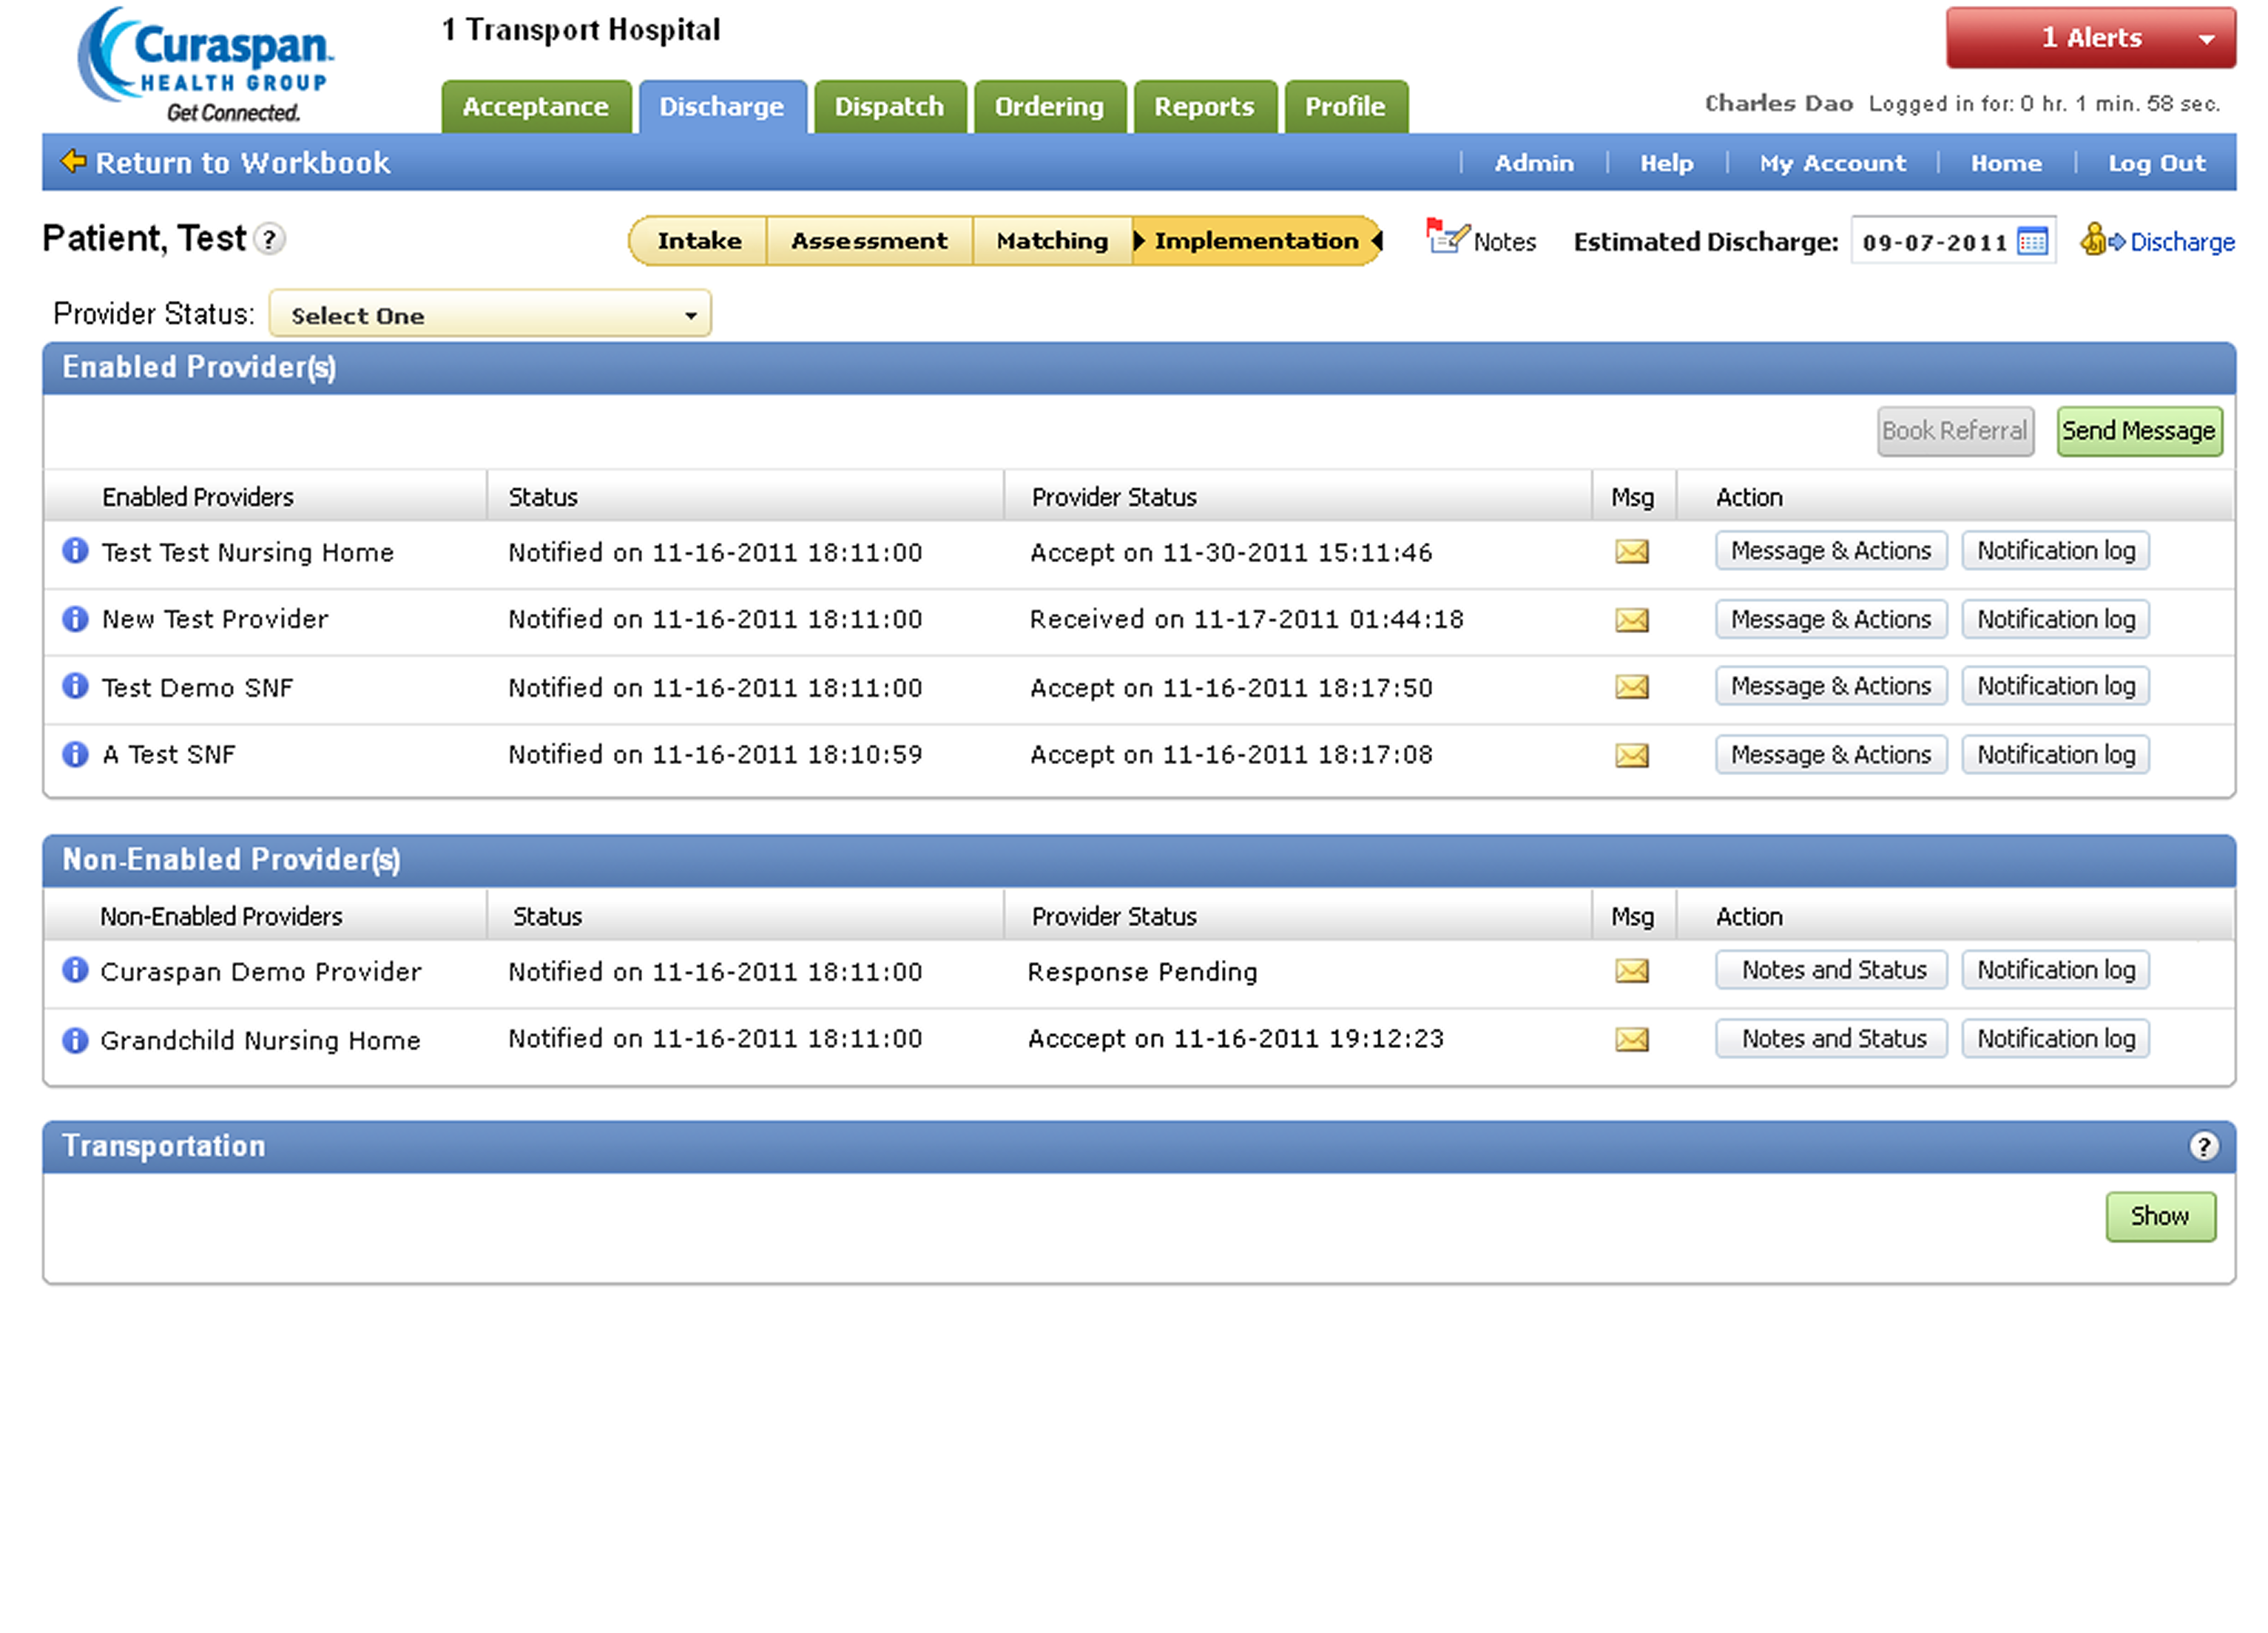Switch to the Dispatch tab
Screen dimensions: 2268x1633
[x=889, y=107]
